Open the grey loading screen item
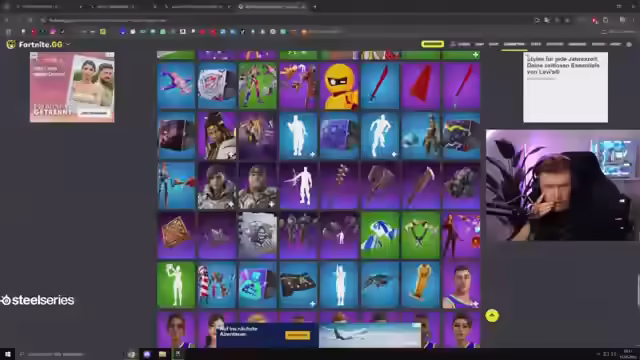 pos(258,236)
